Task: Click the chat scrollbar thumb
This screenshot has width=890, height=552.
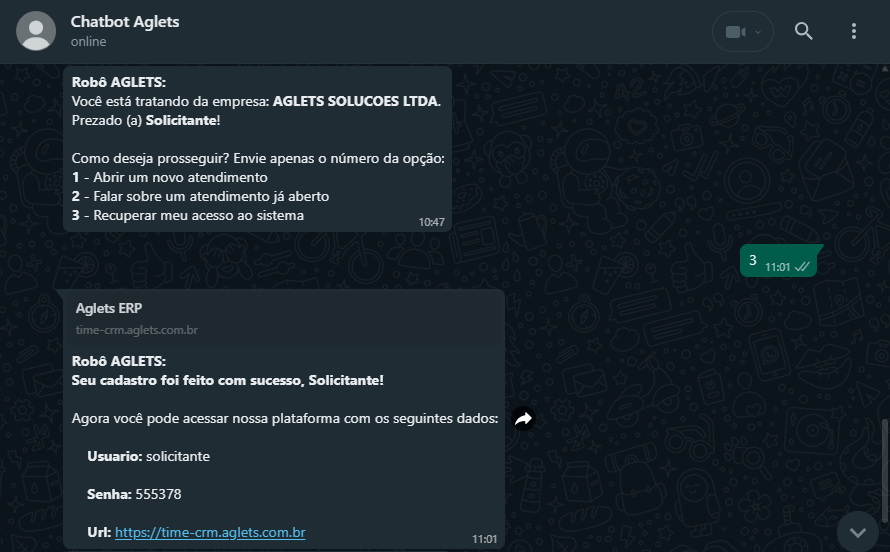Action: (x=884, y=471)
